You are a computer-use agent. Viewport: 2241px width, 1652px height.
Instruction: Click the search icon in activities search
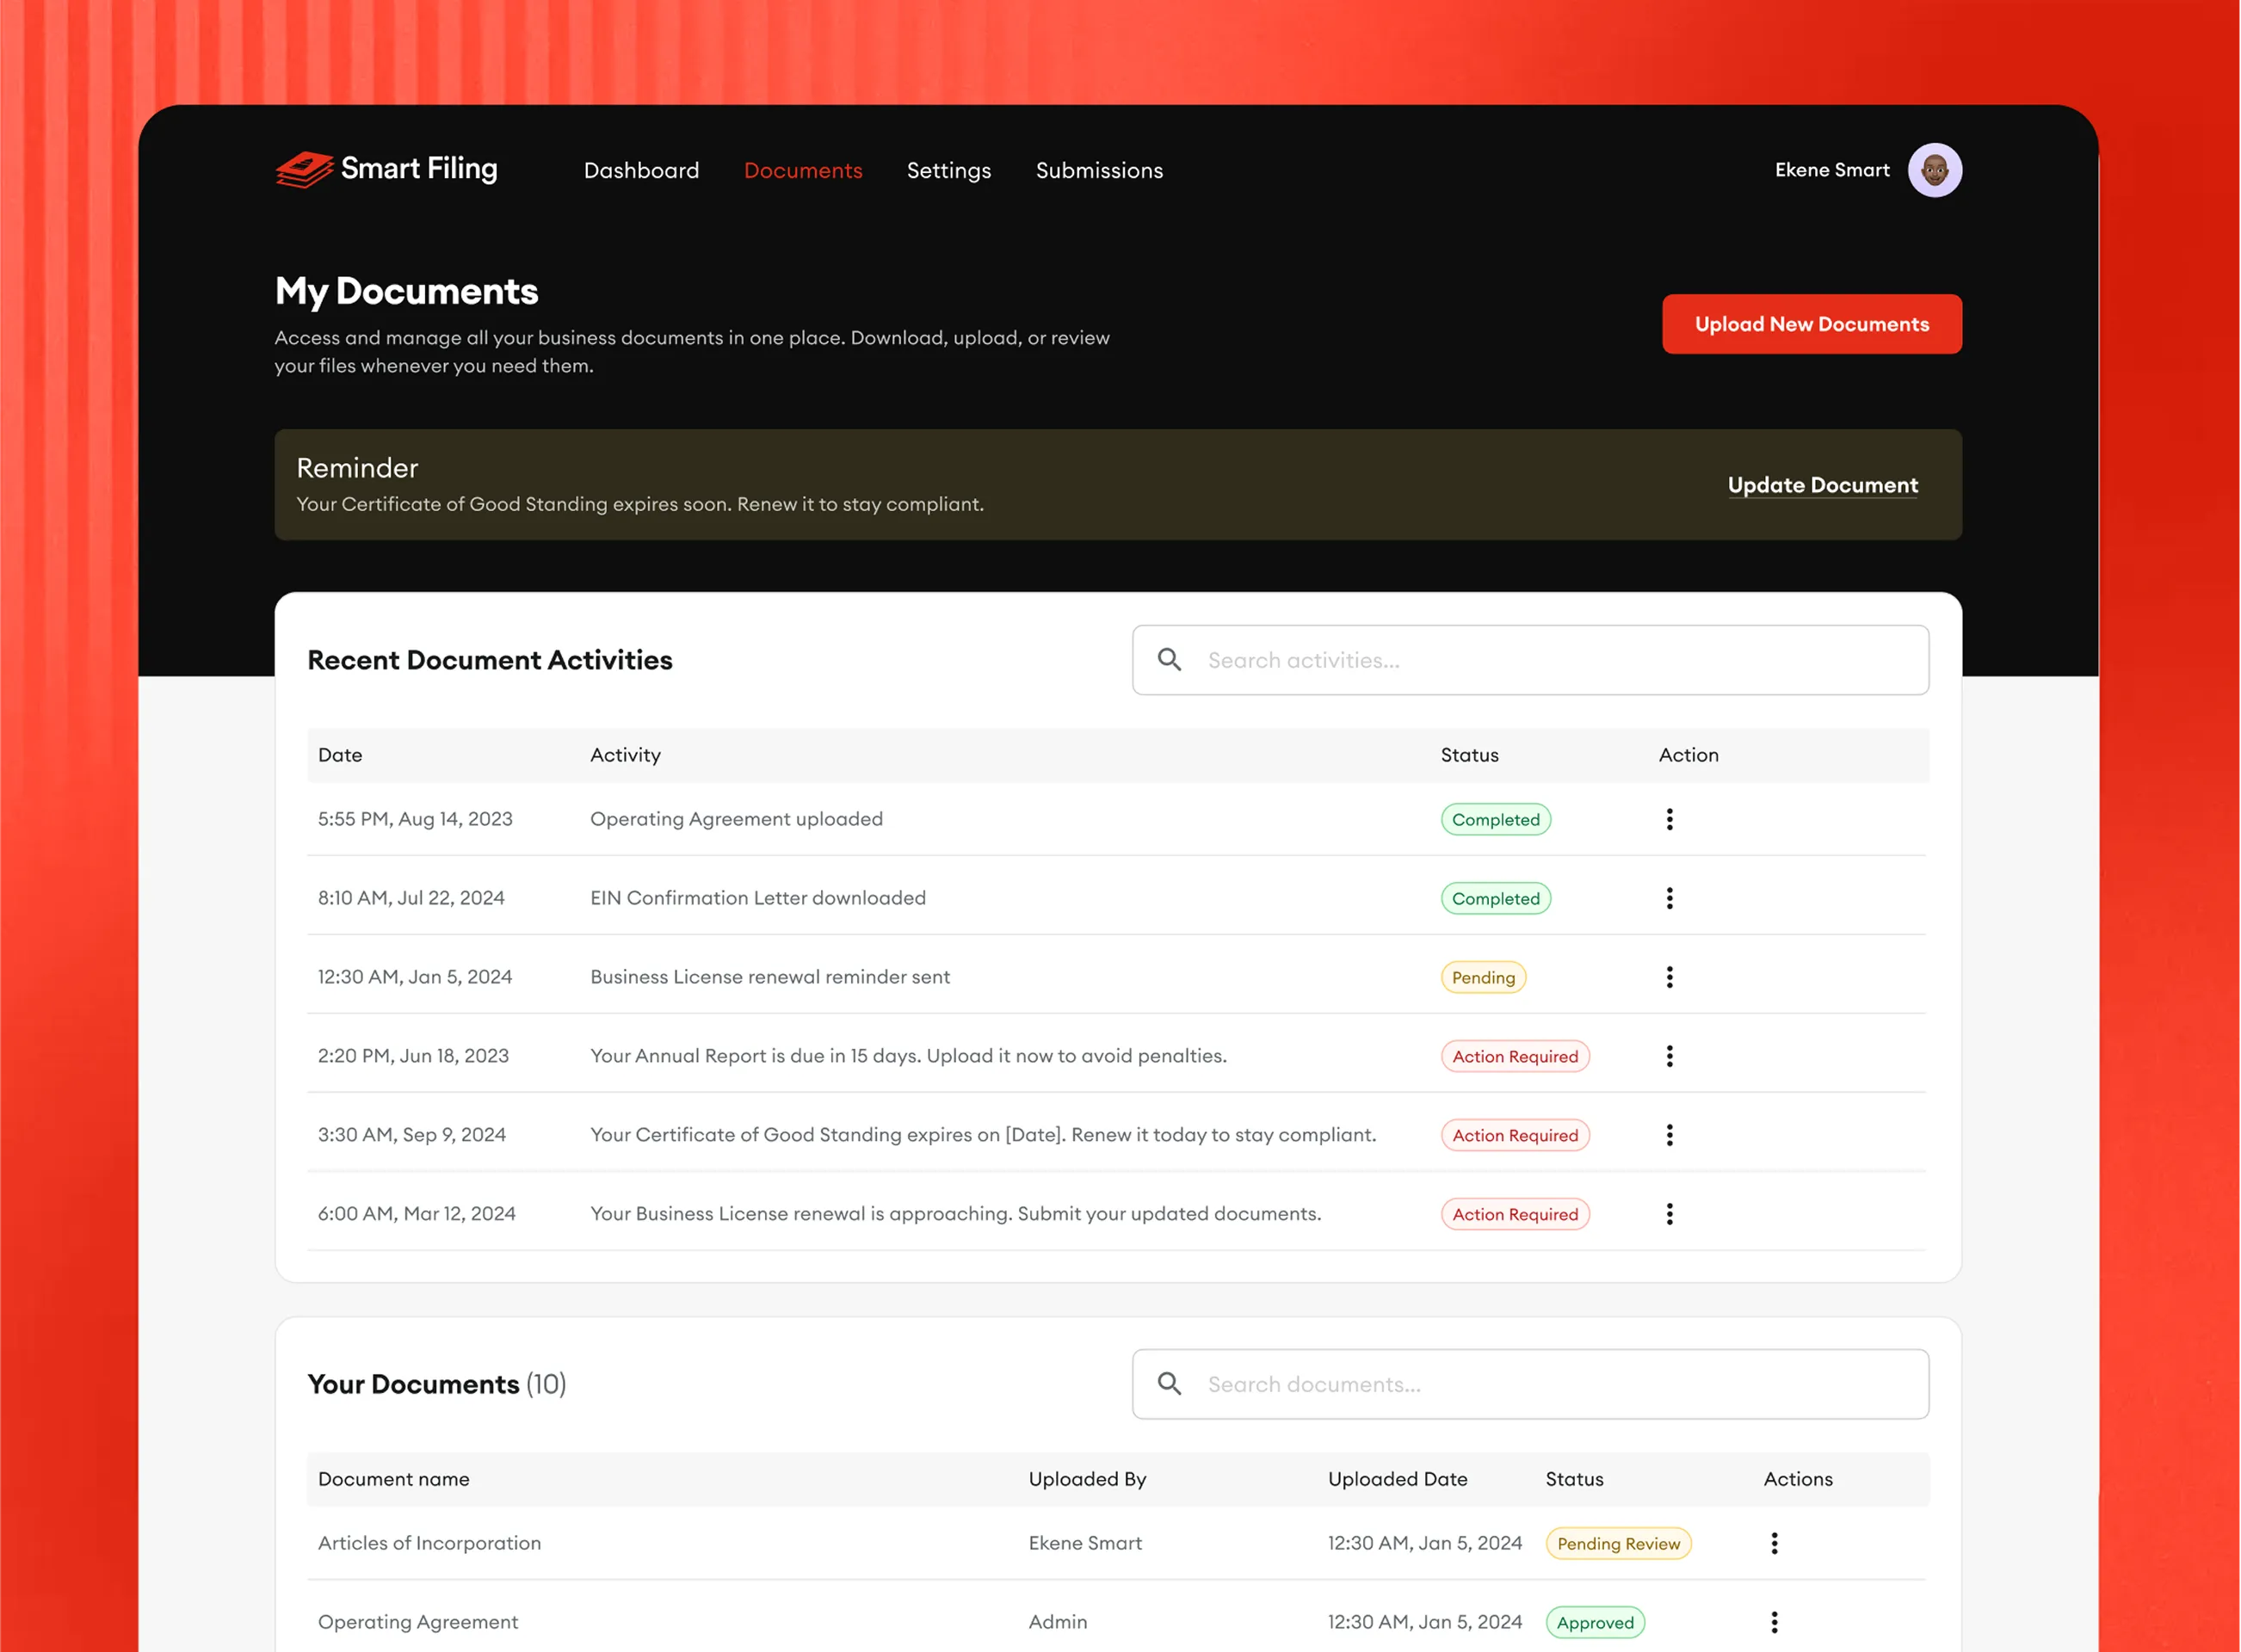click(1169, 660)
